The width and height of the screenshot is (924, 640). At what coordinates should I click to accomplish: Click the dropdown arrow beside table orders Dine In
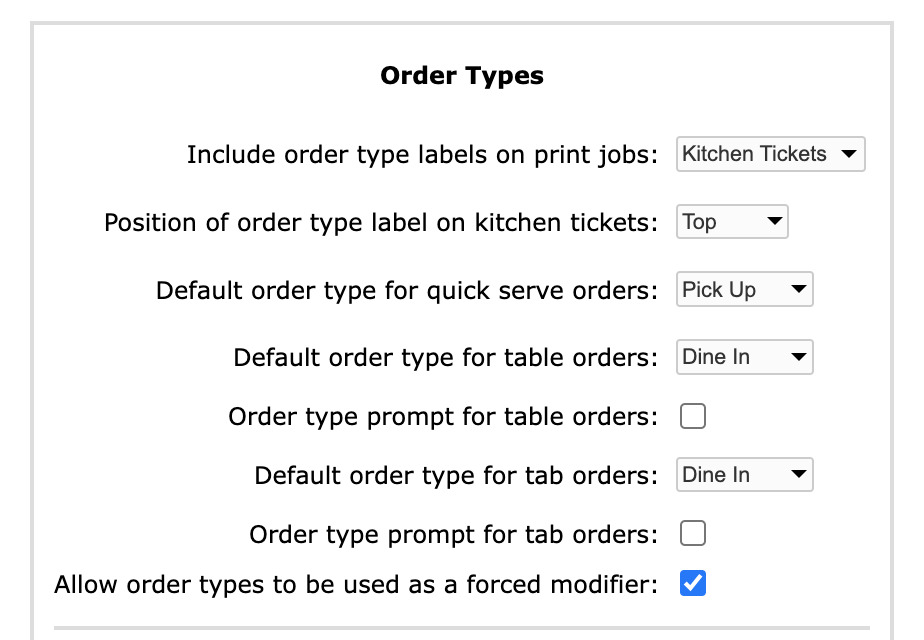tap(800, 357)
